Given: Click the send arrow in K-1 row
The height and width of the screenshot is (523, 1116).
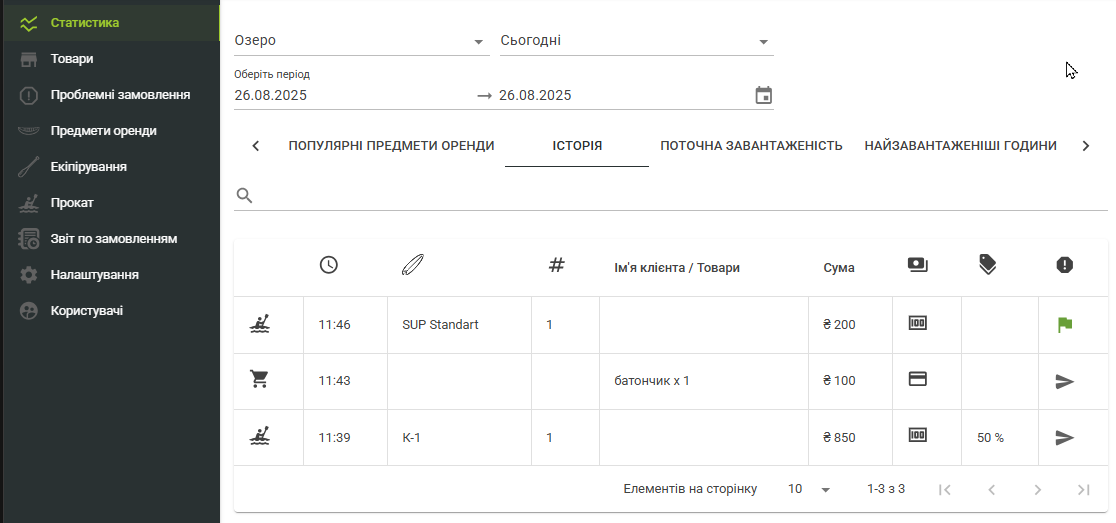Looking at the screenshot, I should (1064, 437).
